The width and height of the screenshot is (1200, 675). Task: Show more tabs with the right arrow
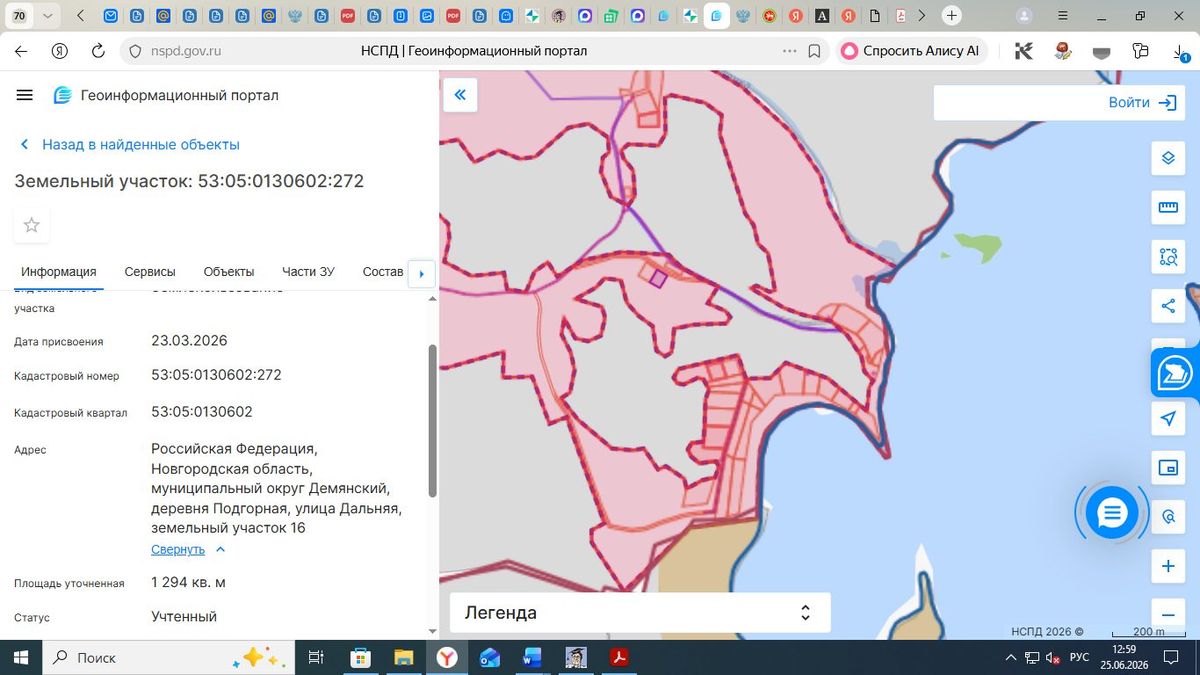pyautogui.click(x=422, y=273)
